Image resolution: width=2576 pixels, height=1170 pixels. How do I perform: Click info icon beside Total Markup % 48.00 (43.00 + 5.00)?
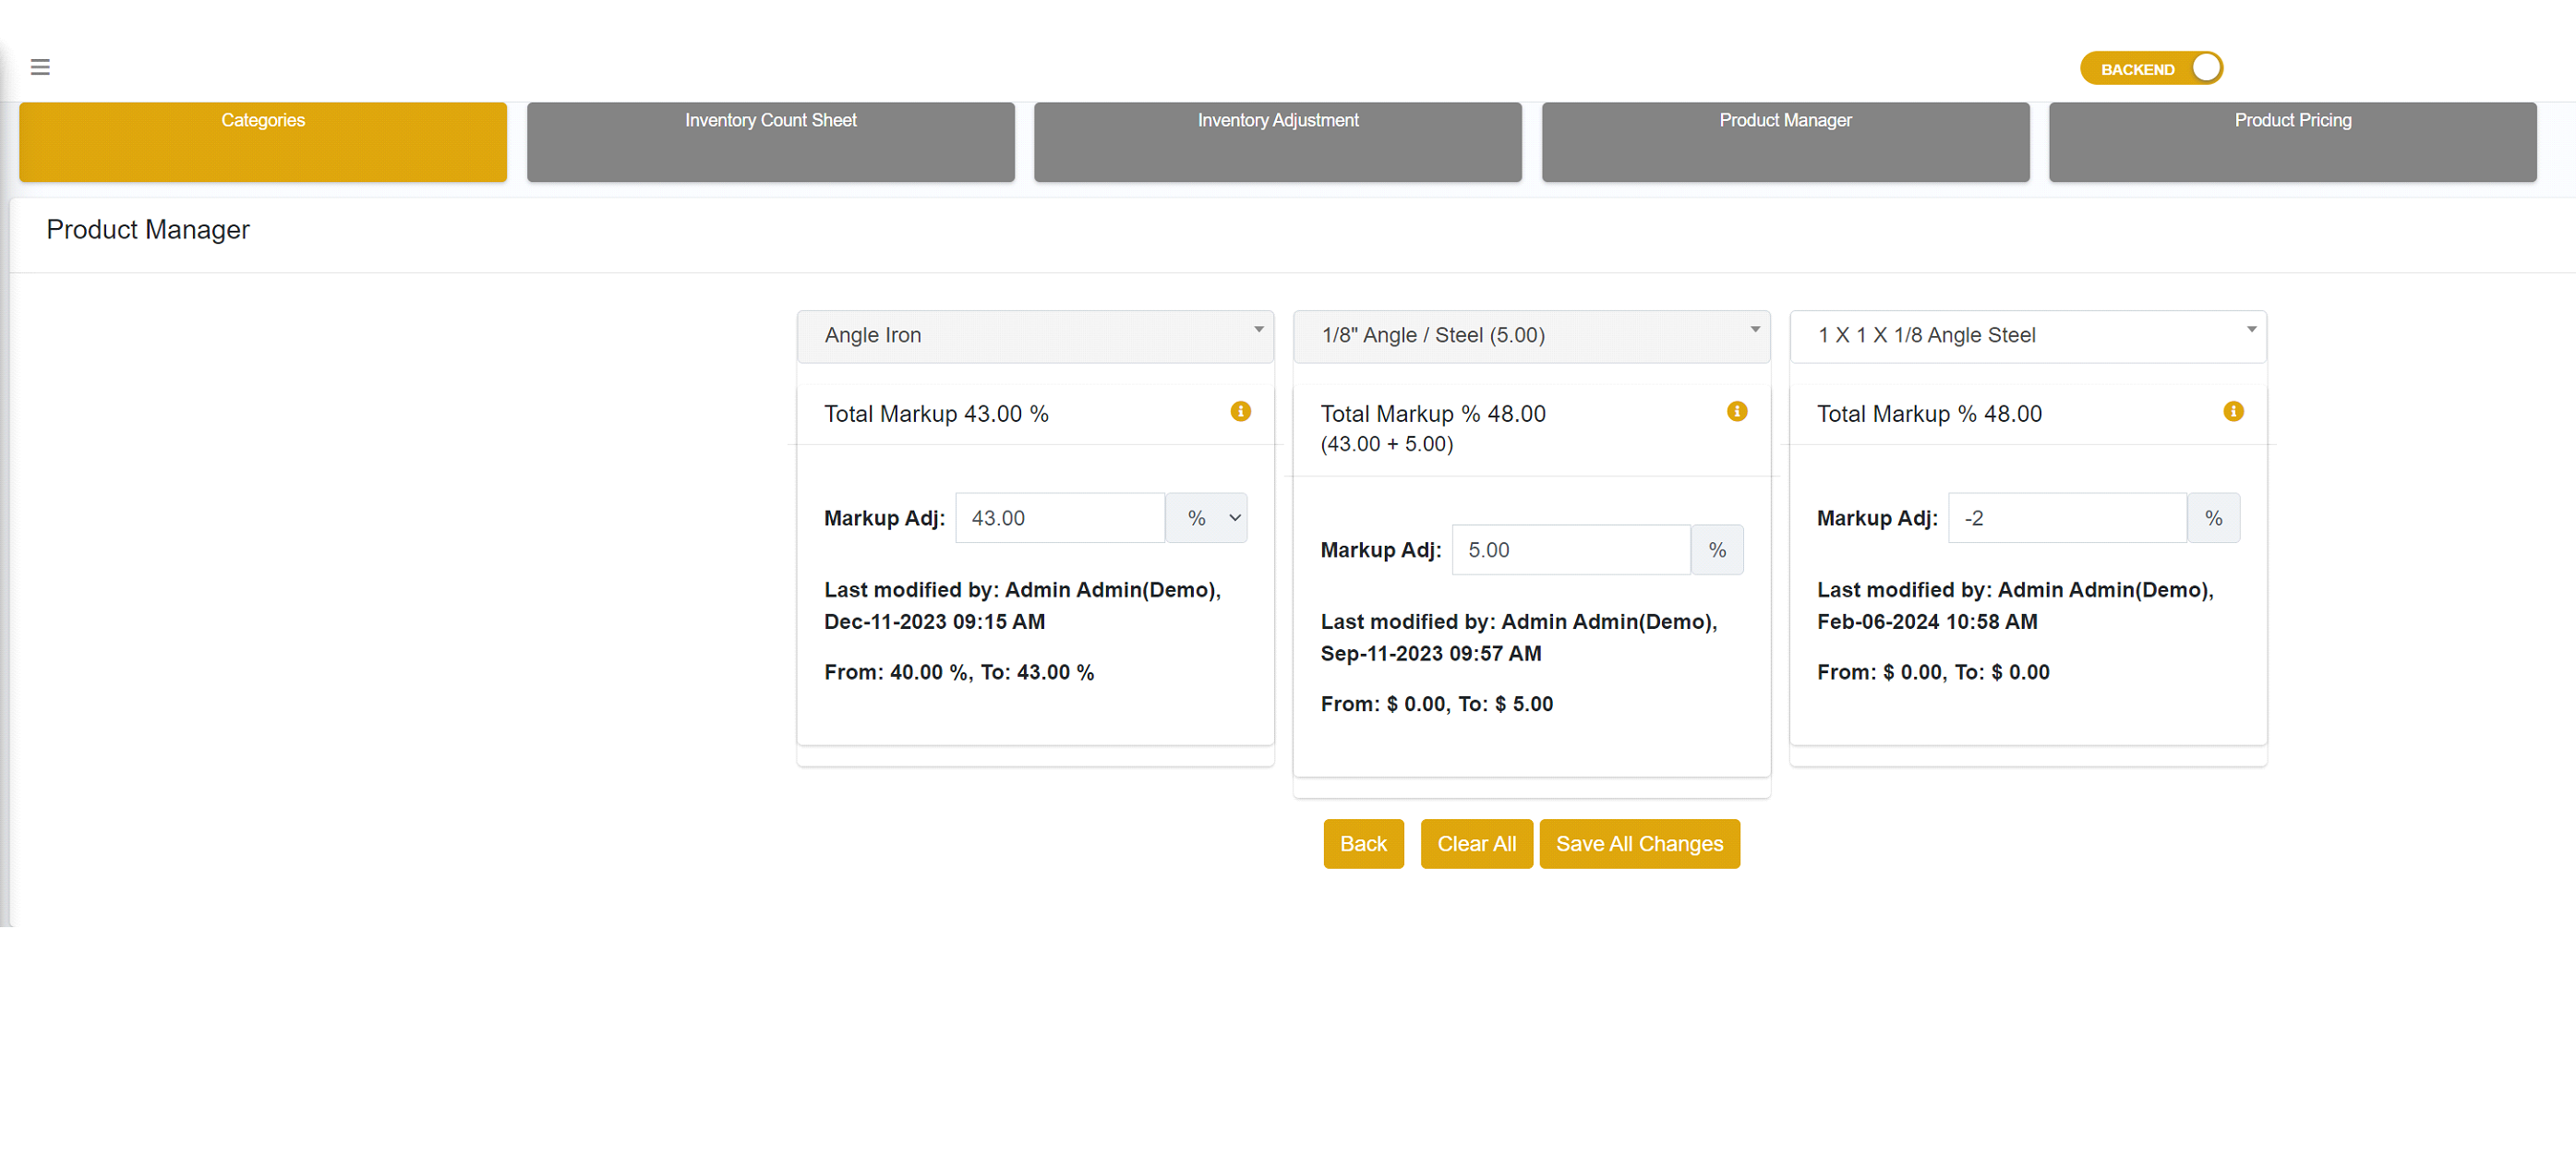coord(1737,411)
